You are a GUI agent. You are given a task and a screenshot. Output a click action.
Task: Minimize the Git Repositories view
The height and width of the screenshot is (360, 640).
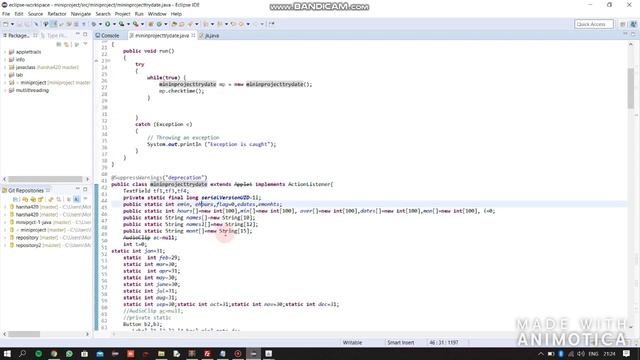coord(78,189)
